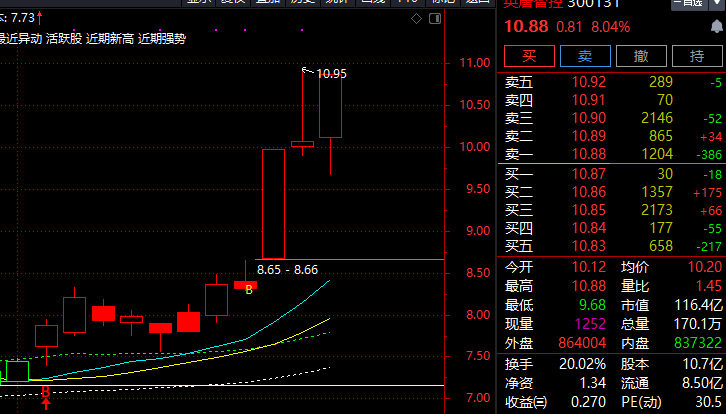Select the 近期新高 tag
Screen dimensions: 726x414
[x=109, y=39]
